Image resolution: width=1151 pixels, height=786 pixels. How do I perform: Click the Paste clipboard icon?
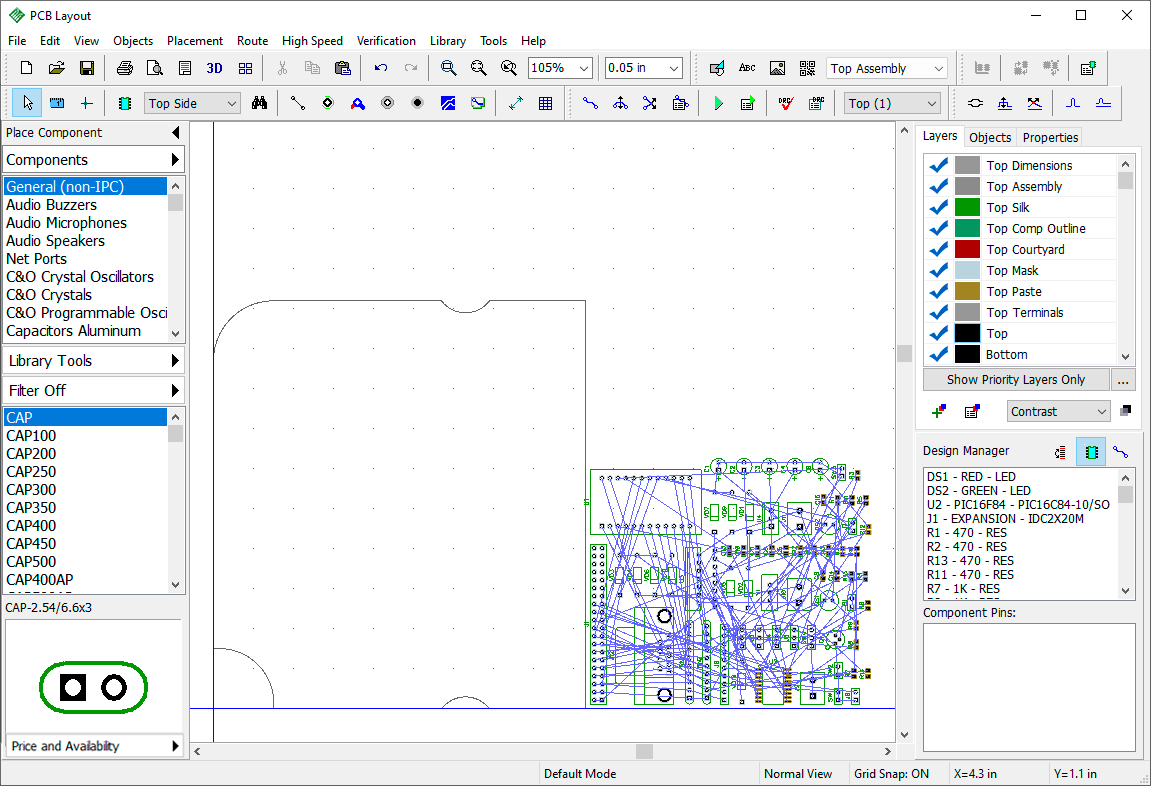tap(342, 68)
